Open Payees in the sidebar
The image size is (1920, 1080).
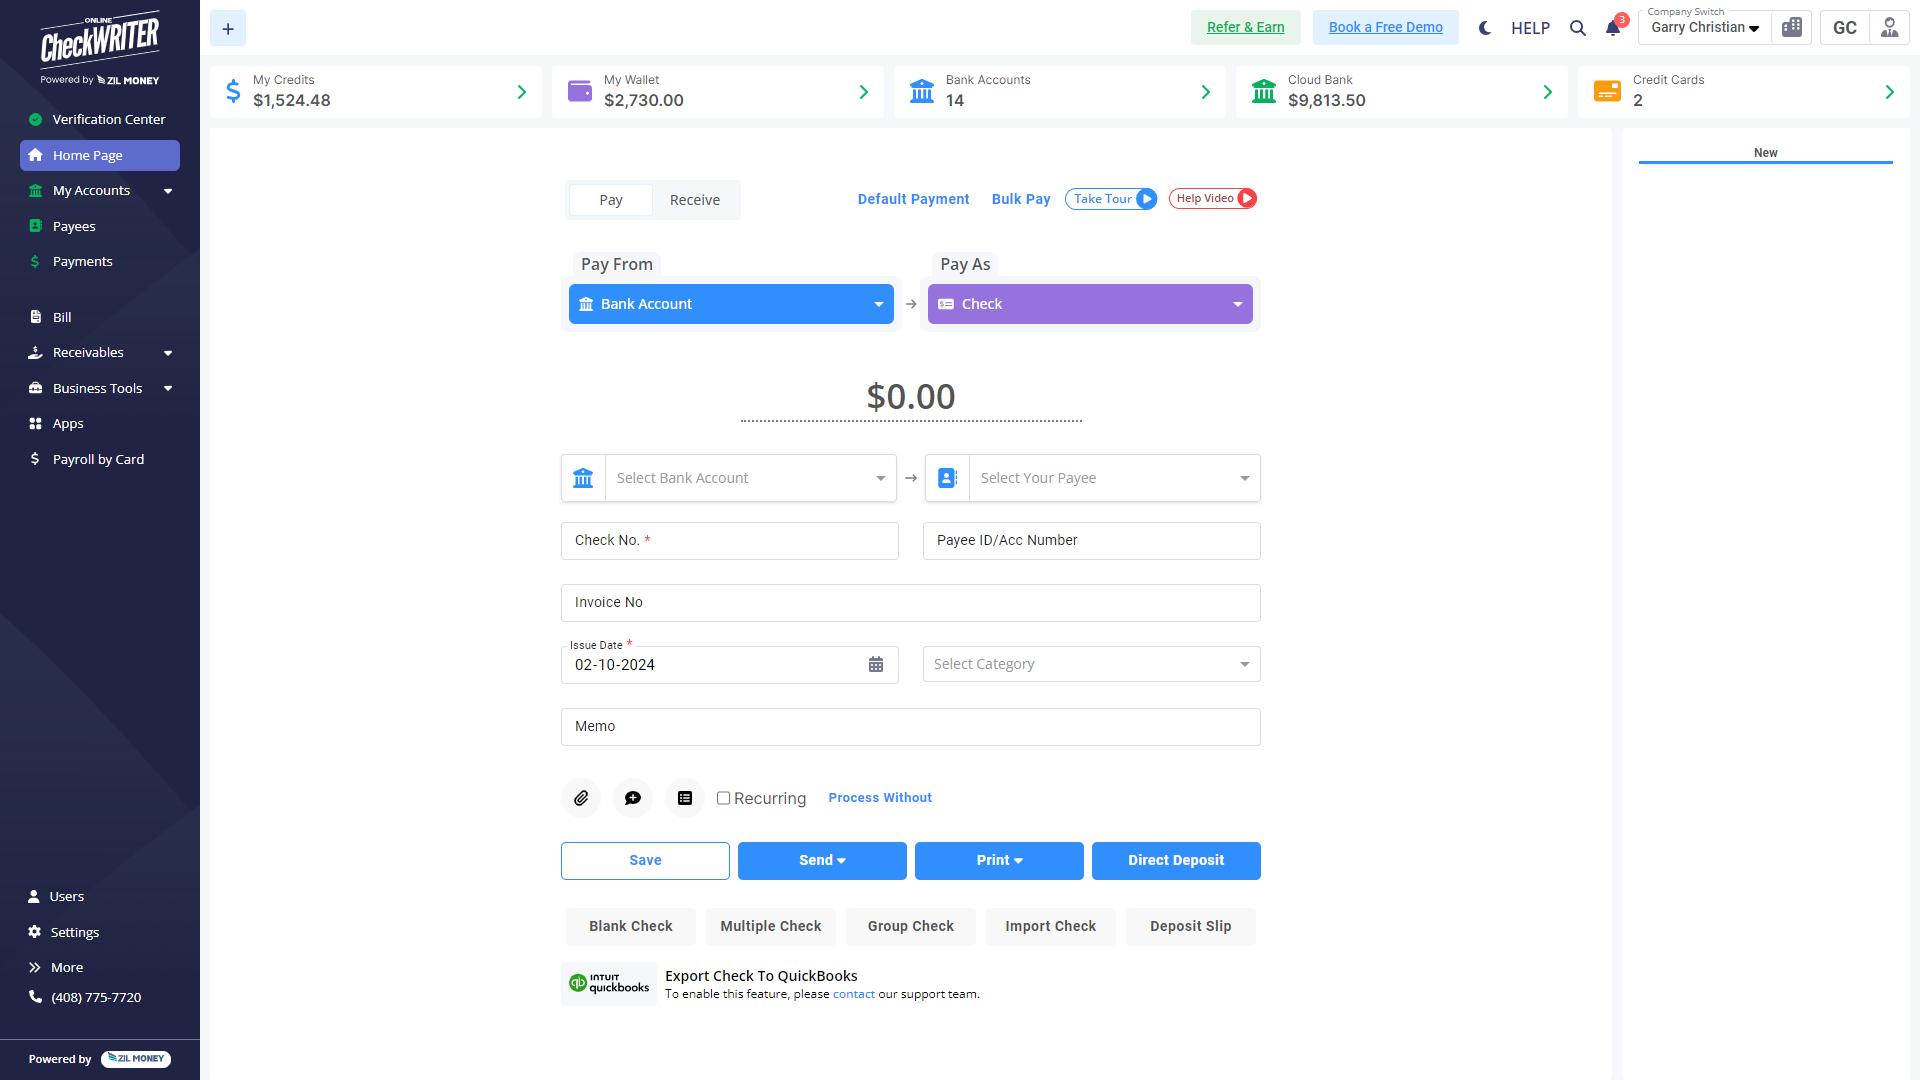[74, 226]
